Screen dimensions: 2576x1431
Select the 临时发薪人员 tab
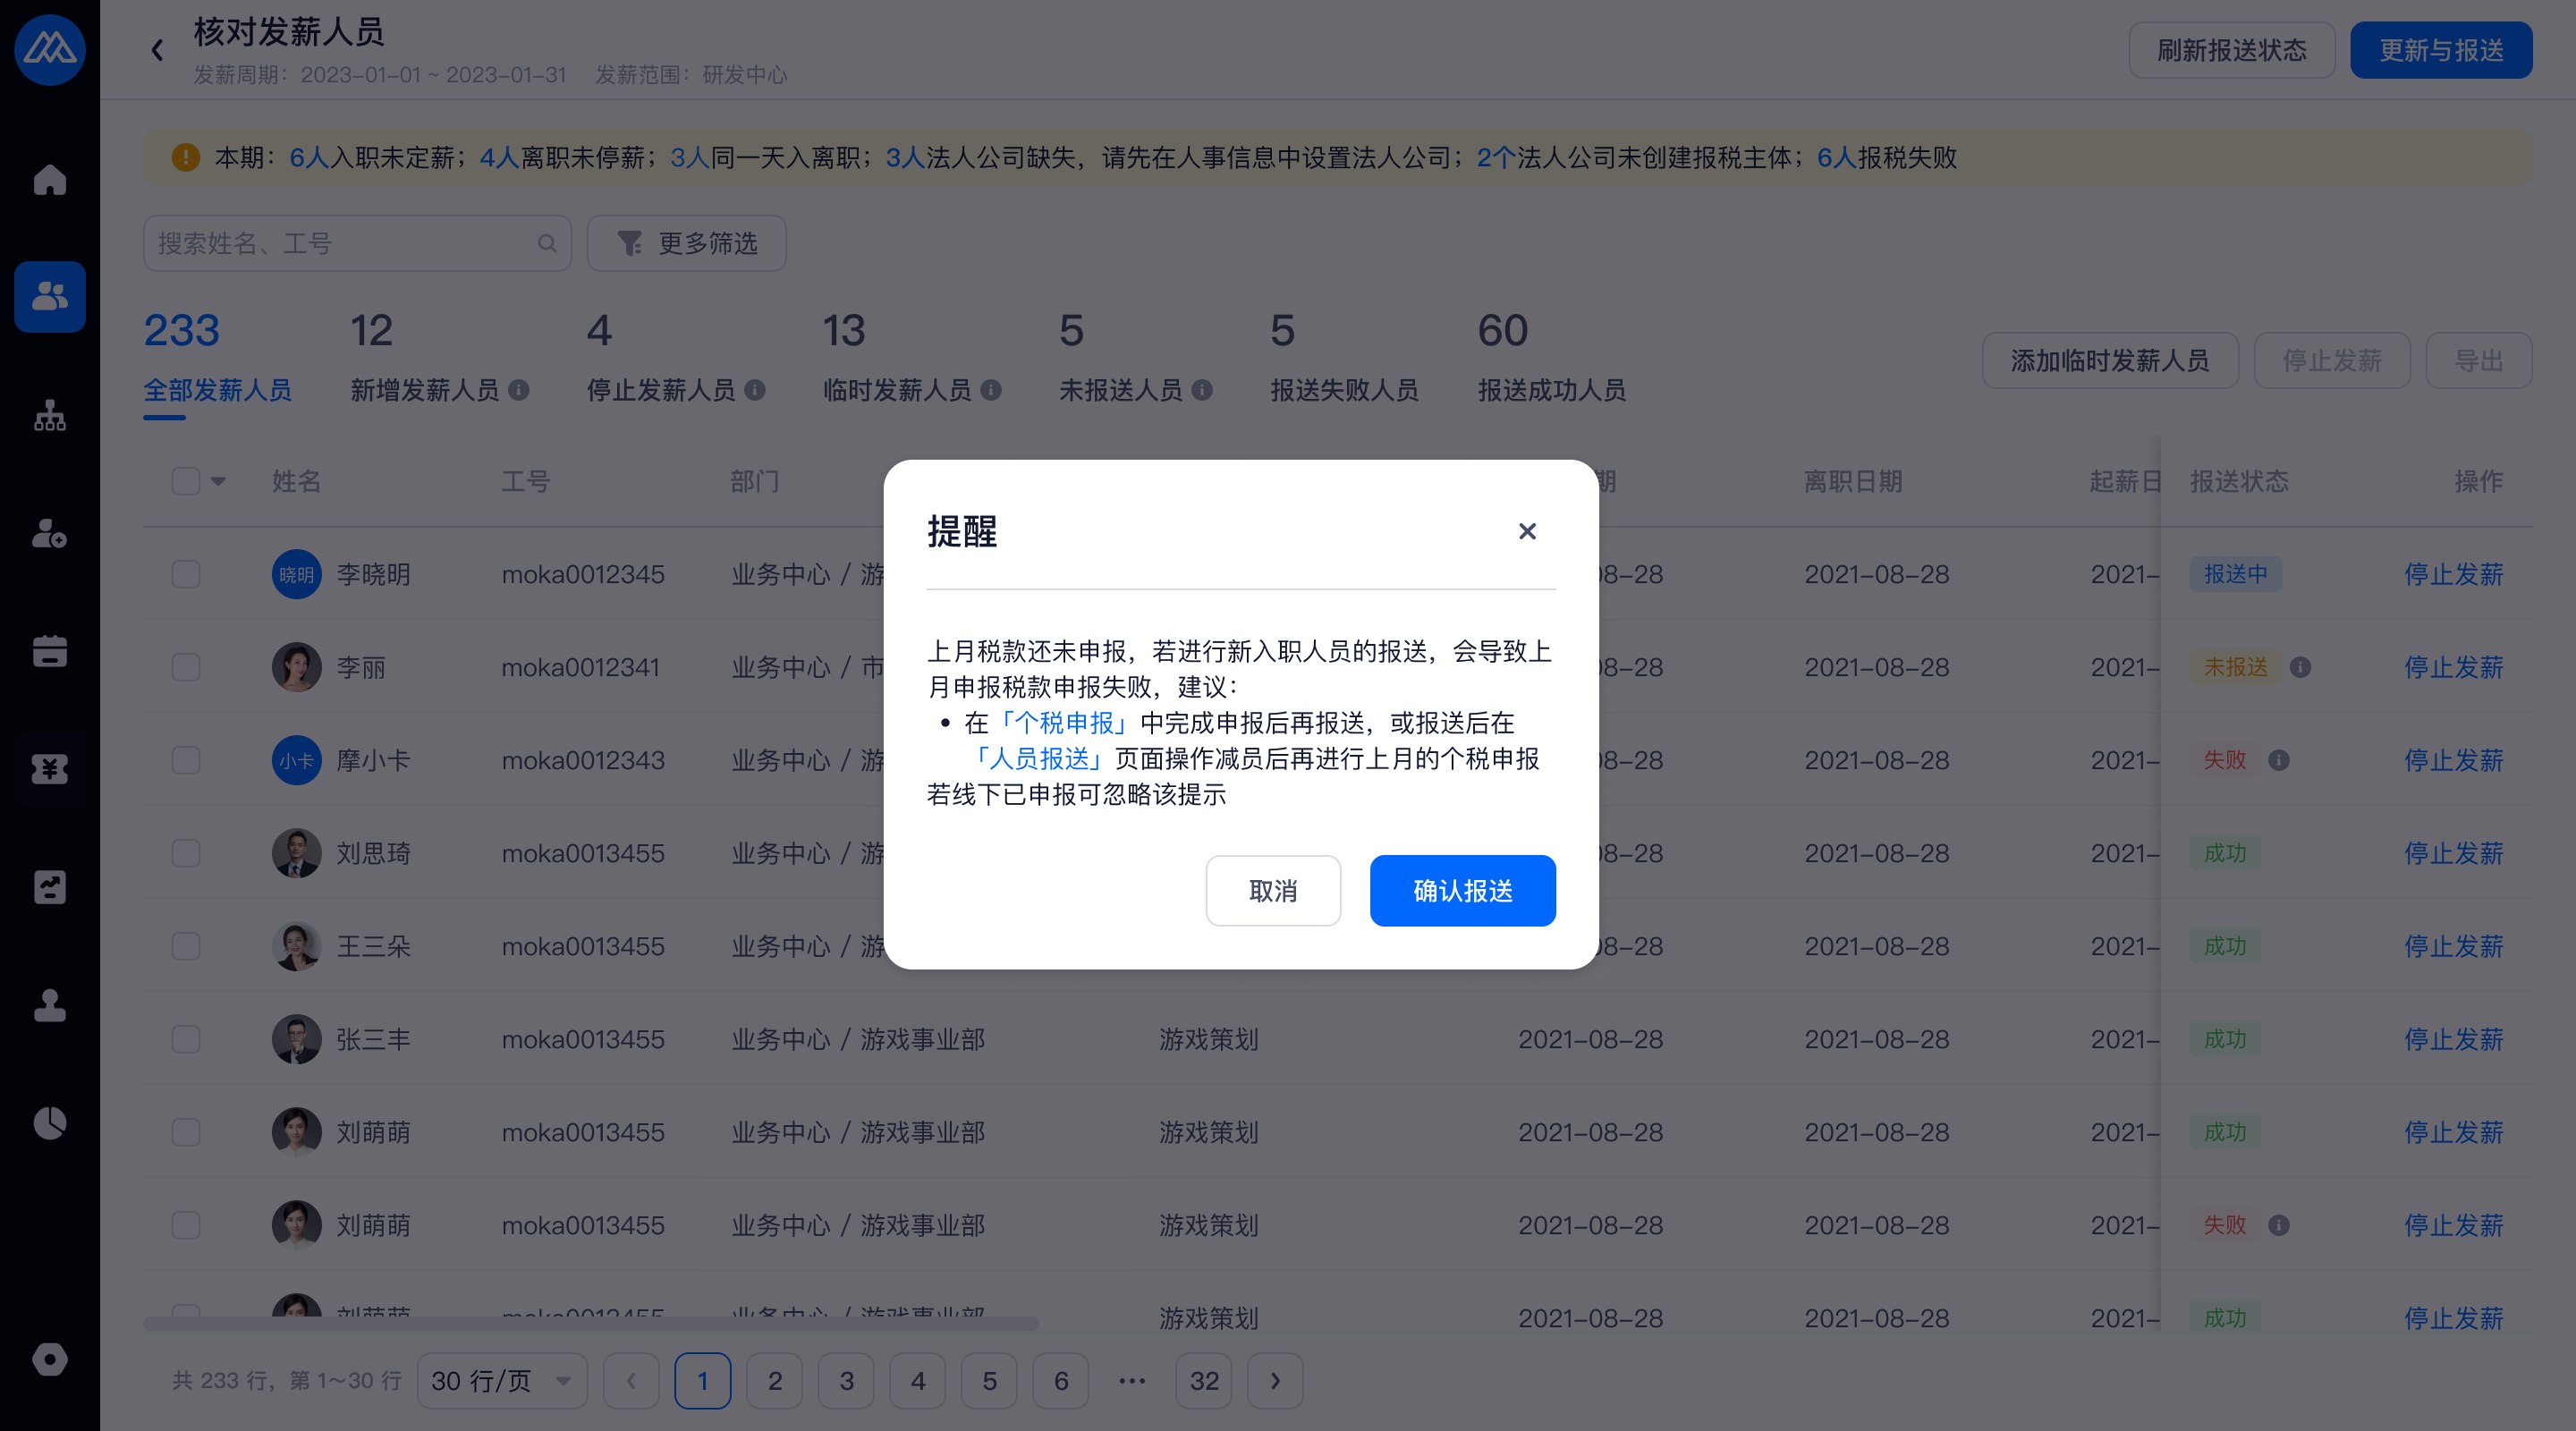(x=912, y=360)
